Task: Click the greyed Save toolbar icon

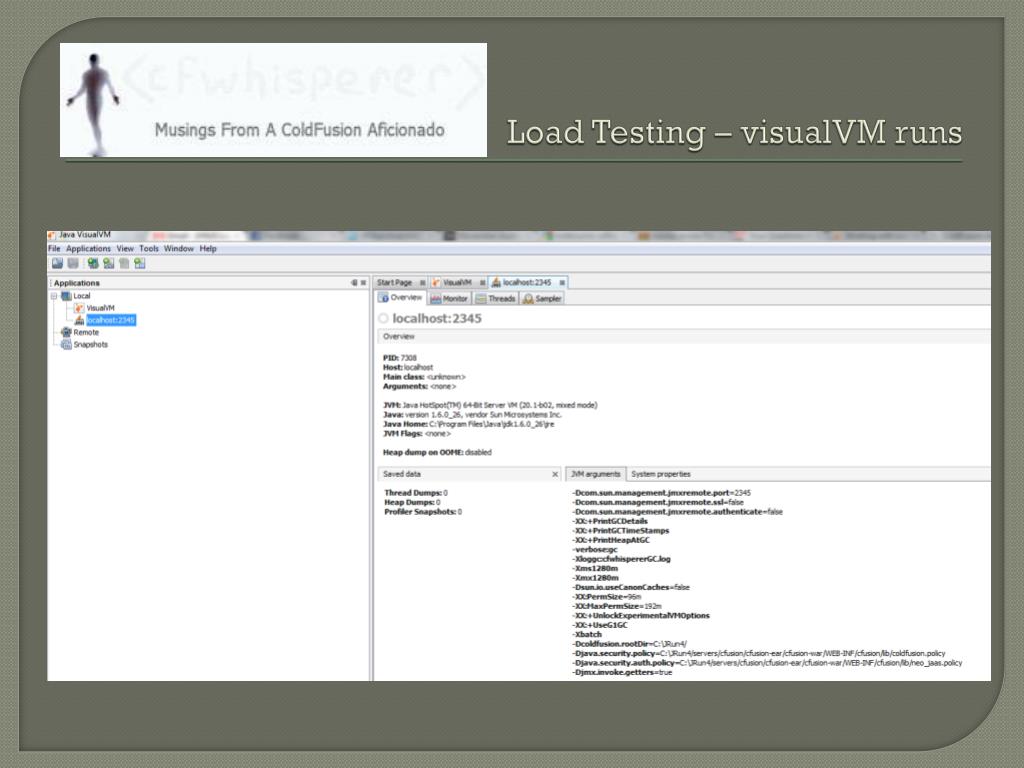Action: coord(73,263)
